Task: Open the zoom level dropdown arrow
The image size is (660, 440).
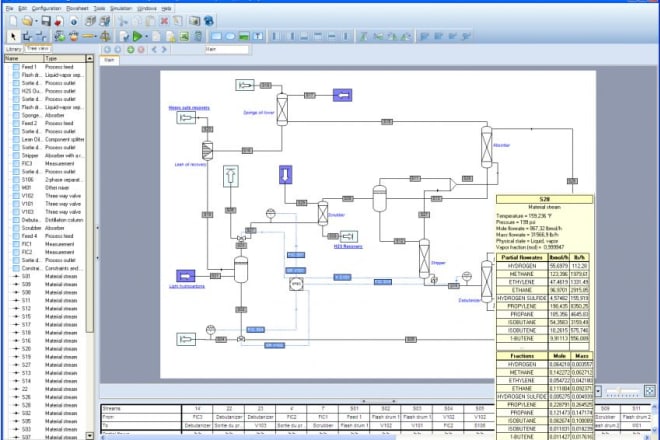Action: click(x=598, y=391)
